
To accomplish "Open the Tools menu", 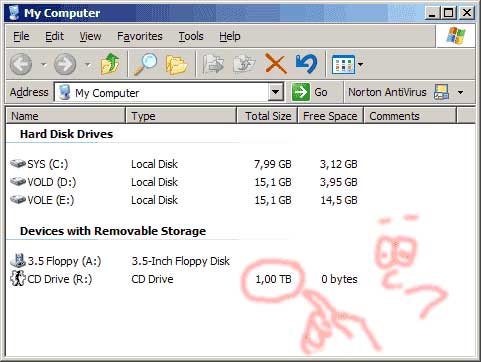I will click(191, 36).
